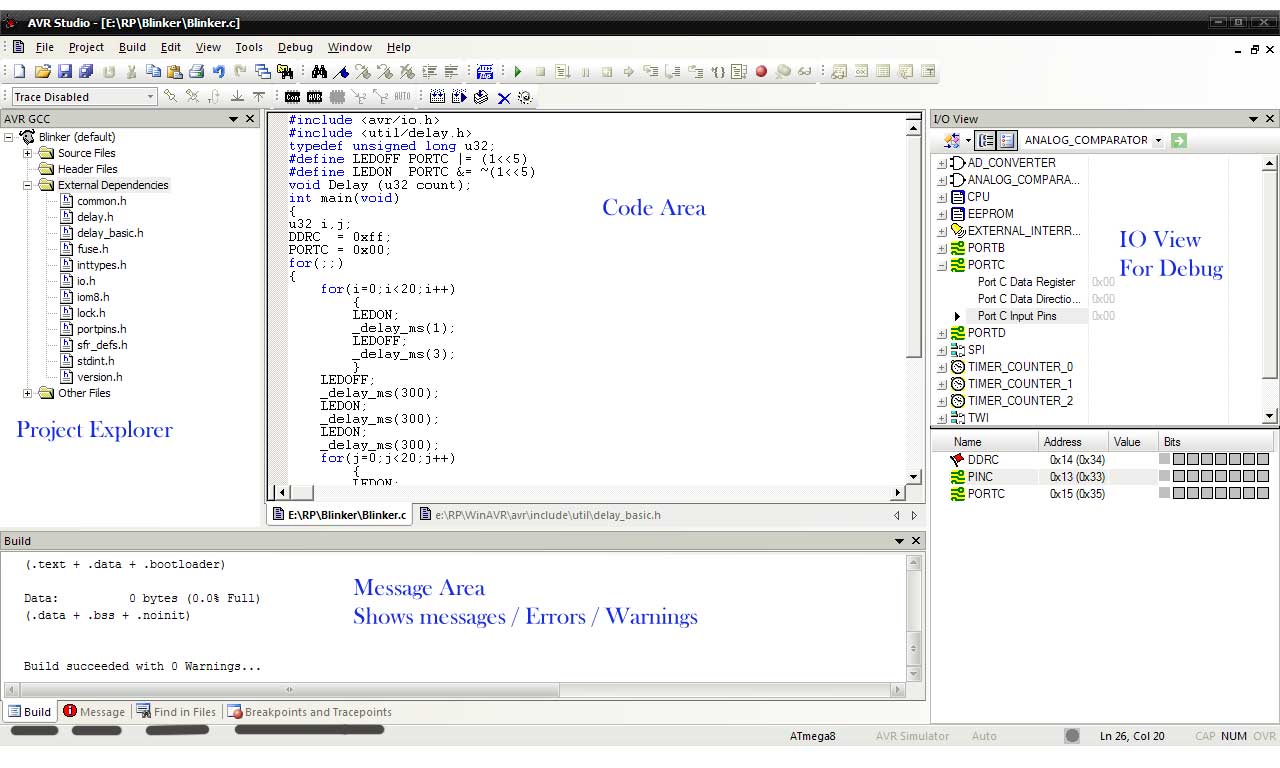Image resolution: width=1280 pixels, height=768 pixels.
Task: Open the Project menu
Action: [86, 47]
